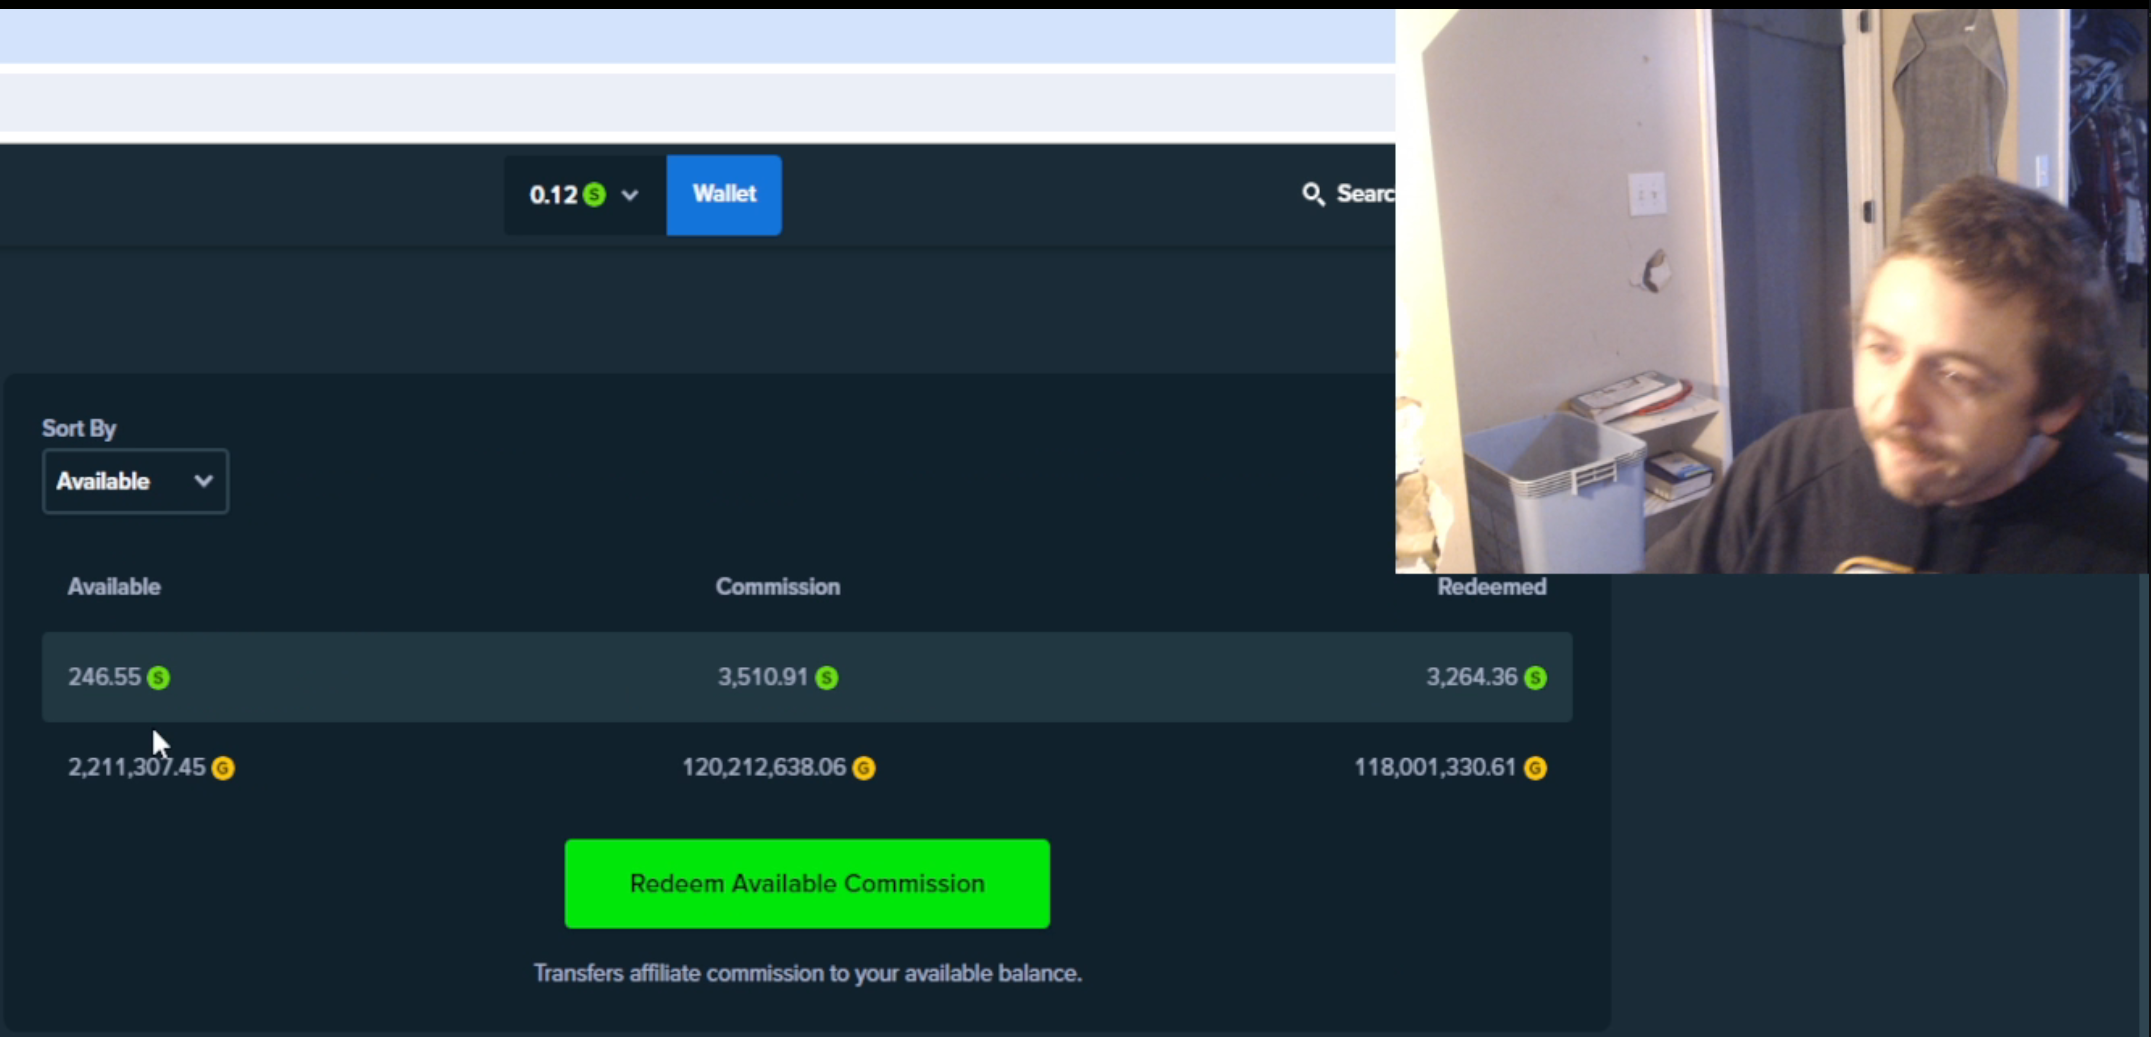The image size is (2151, 1037).
Task: Select the 2,211,307.45 available amount
Action: [x=136, y=767]
